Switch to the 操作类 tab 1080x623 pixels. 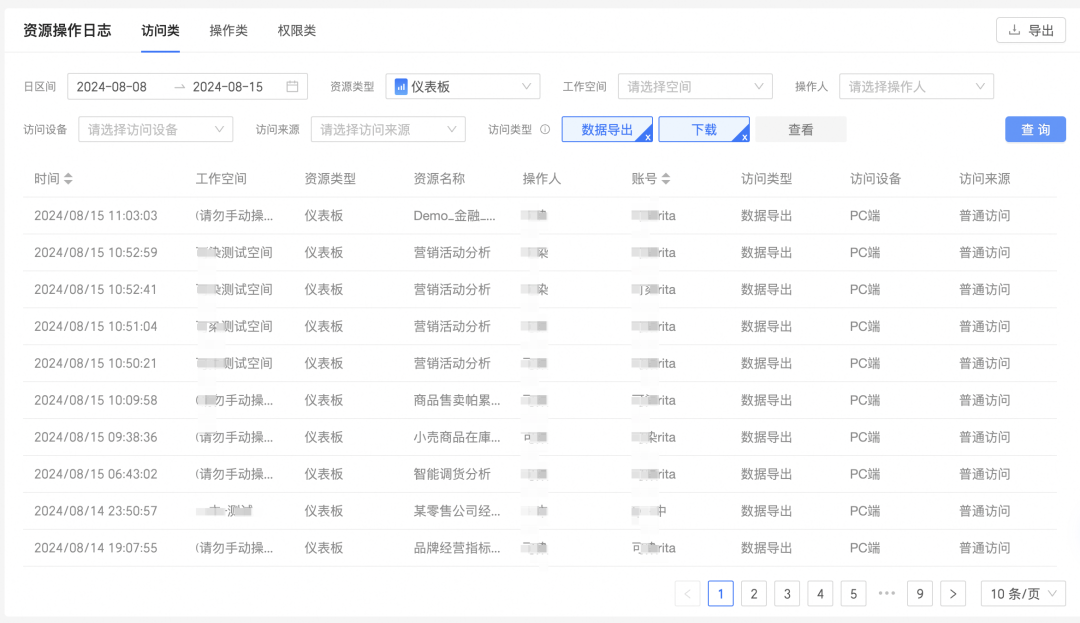click(x=228, y=31)
